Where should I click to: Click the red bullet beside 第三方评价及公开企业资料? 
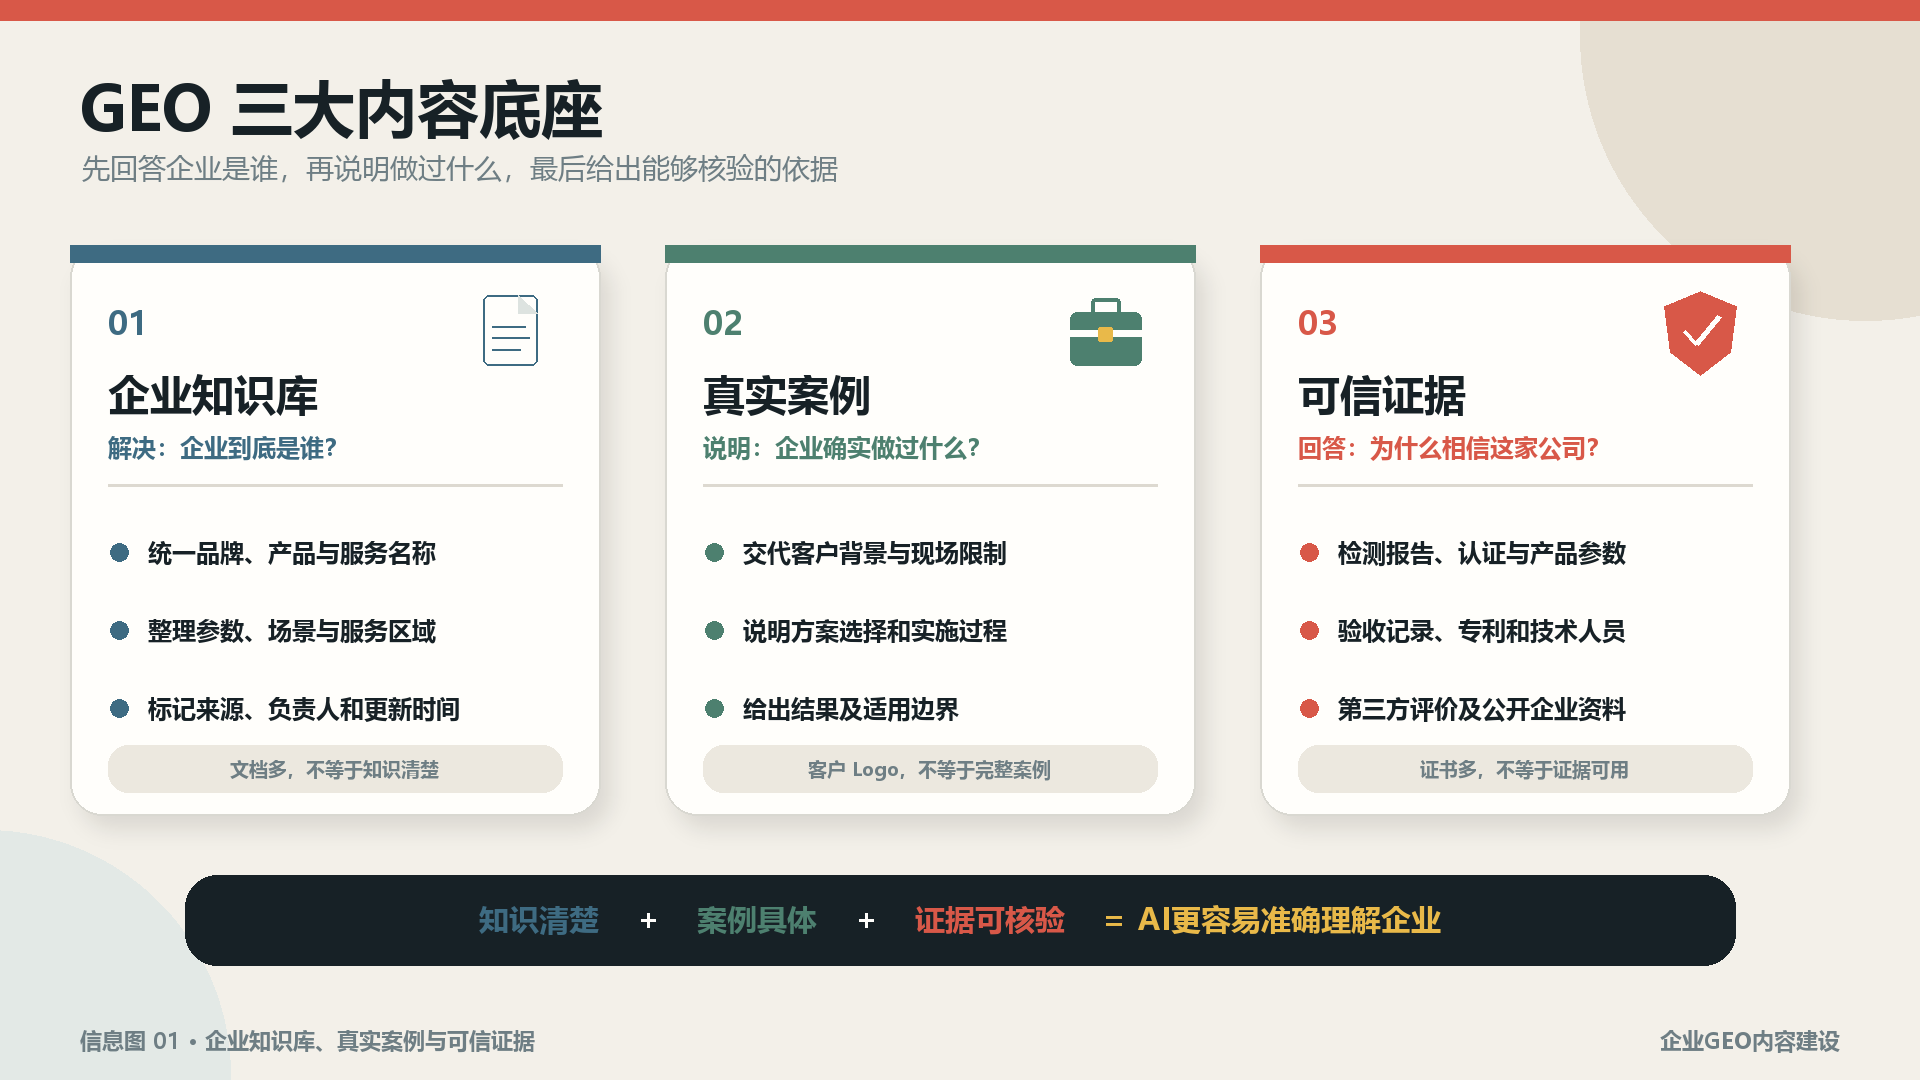[x=1309, y=709]
